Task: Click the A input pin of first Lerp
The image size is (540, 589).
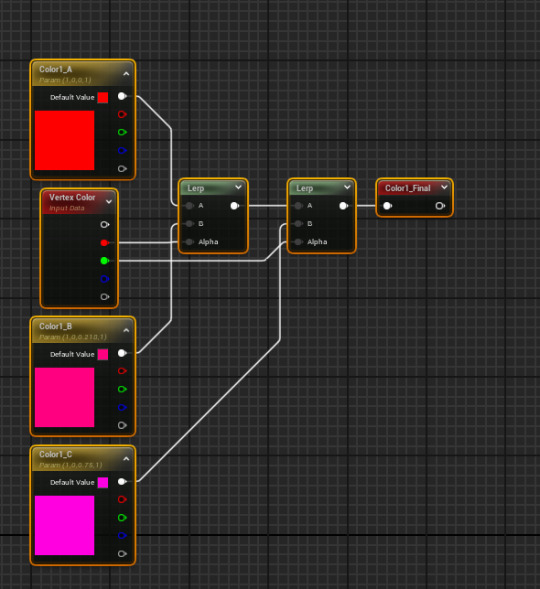Action: point(189,205)
